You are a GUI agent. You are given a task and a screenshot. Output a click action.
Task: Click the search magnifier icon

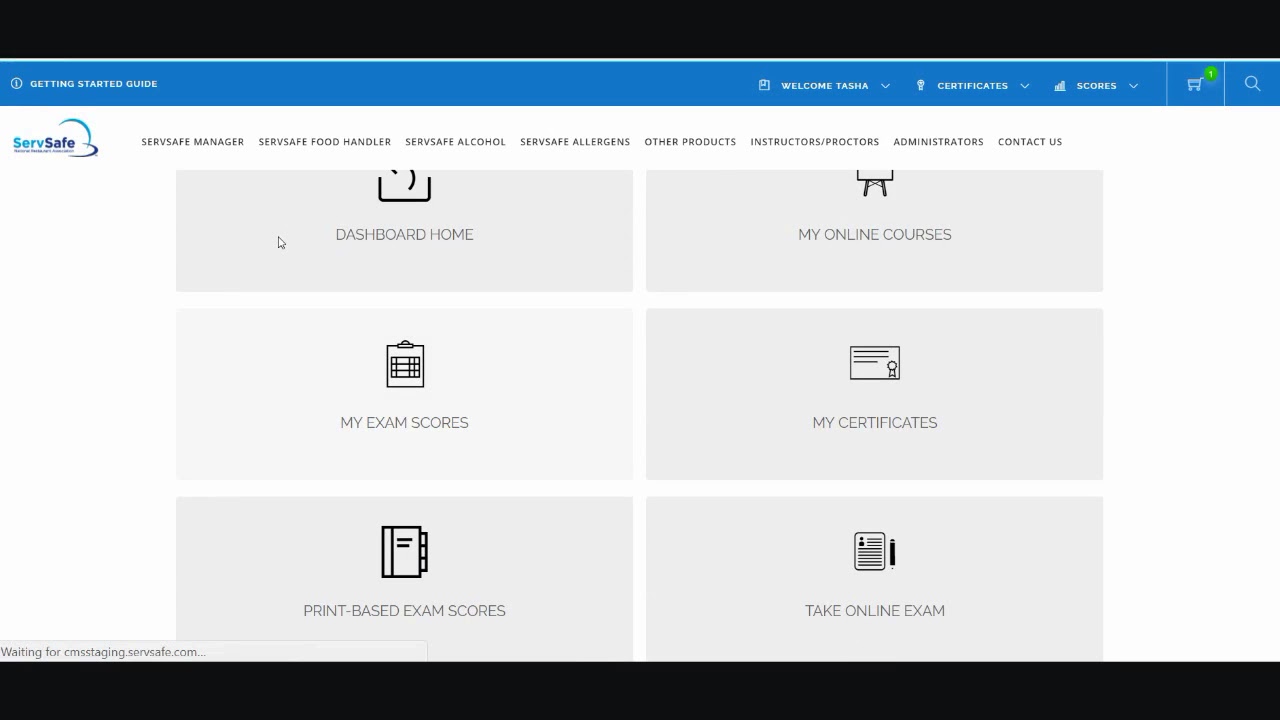pyautogui.click(x=1252, y=84)
